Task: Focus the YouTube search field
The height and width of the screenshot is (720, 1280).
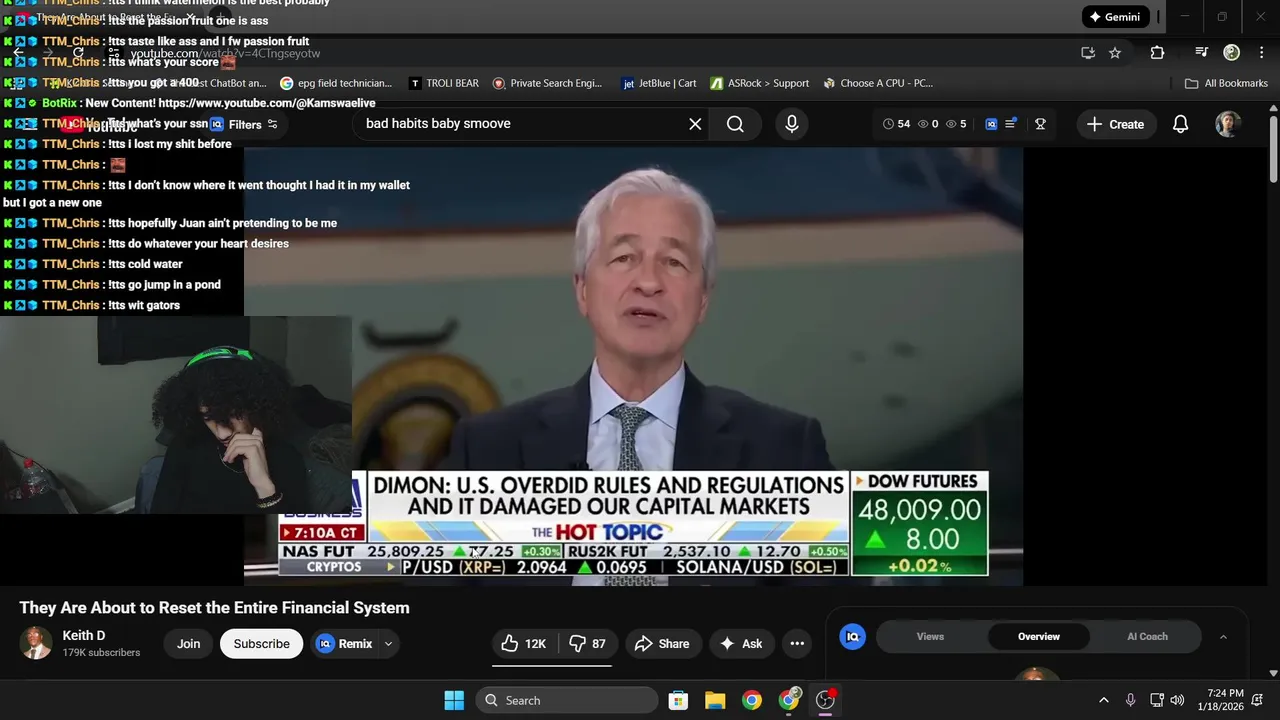Action: 520,124
